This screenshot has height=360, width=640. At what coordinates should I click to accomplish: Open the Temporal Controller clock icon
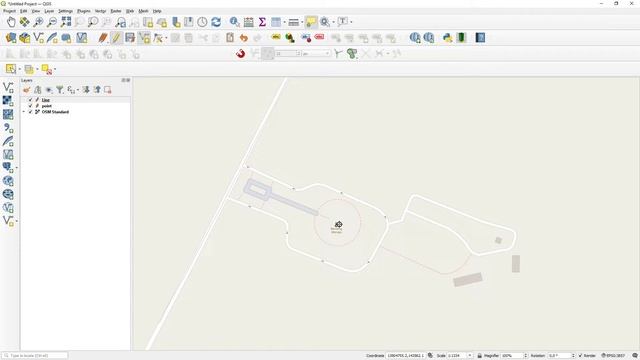point(202,22)
